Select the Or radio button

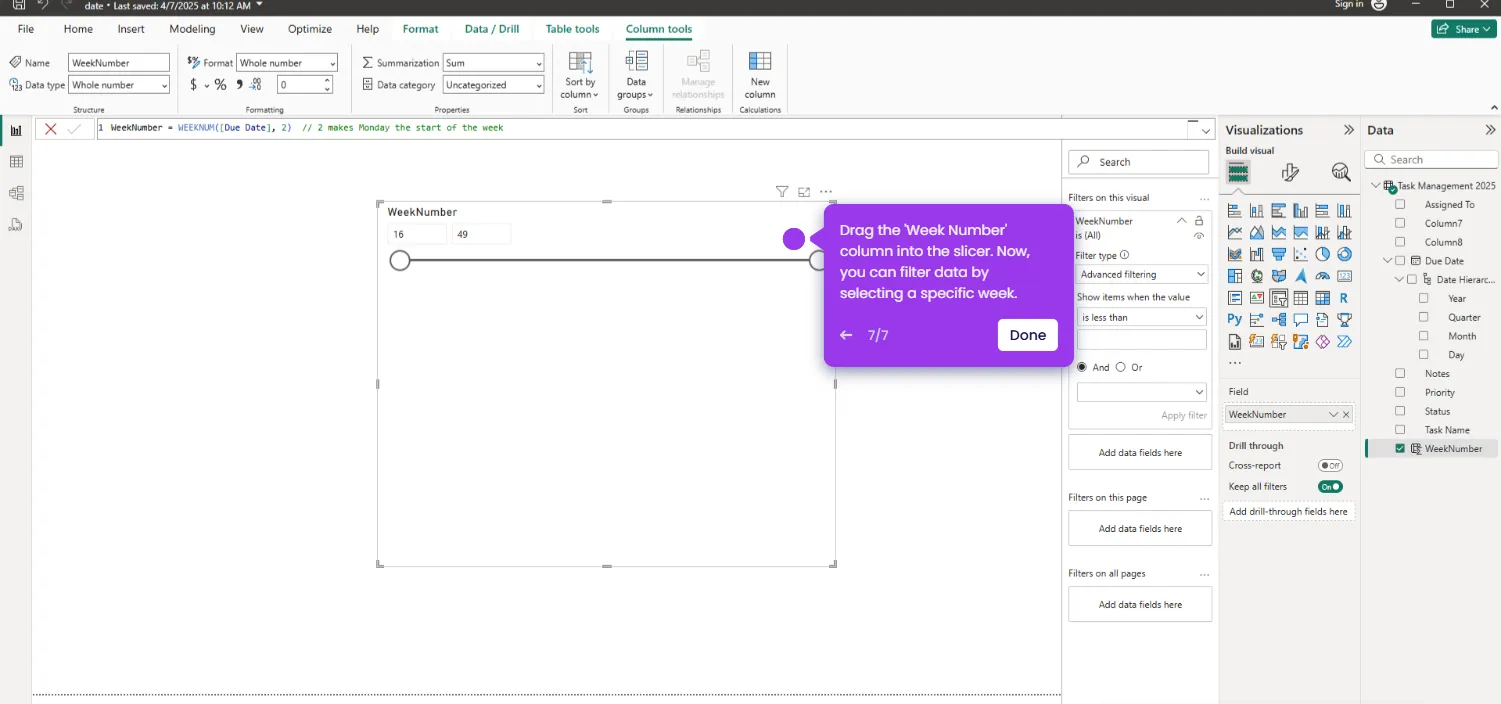click(x=1120, y=367)
